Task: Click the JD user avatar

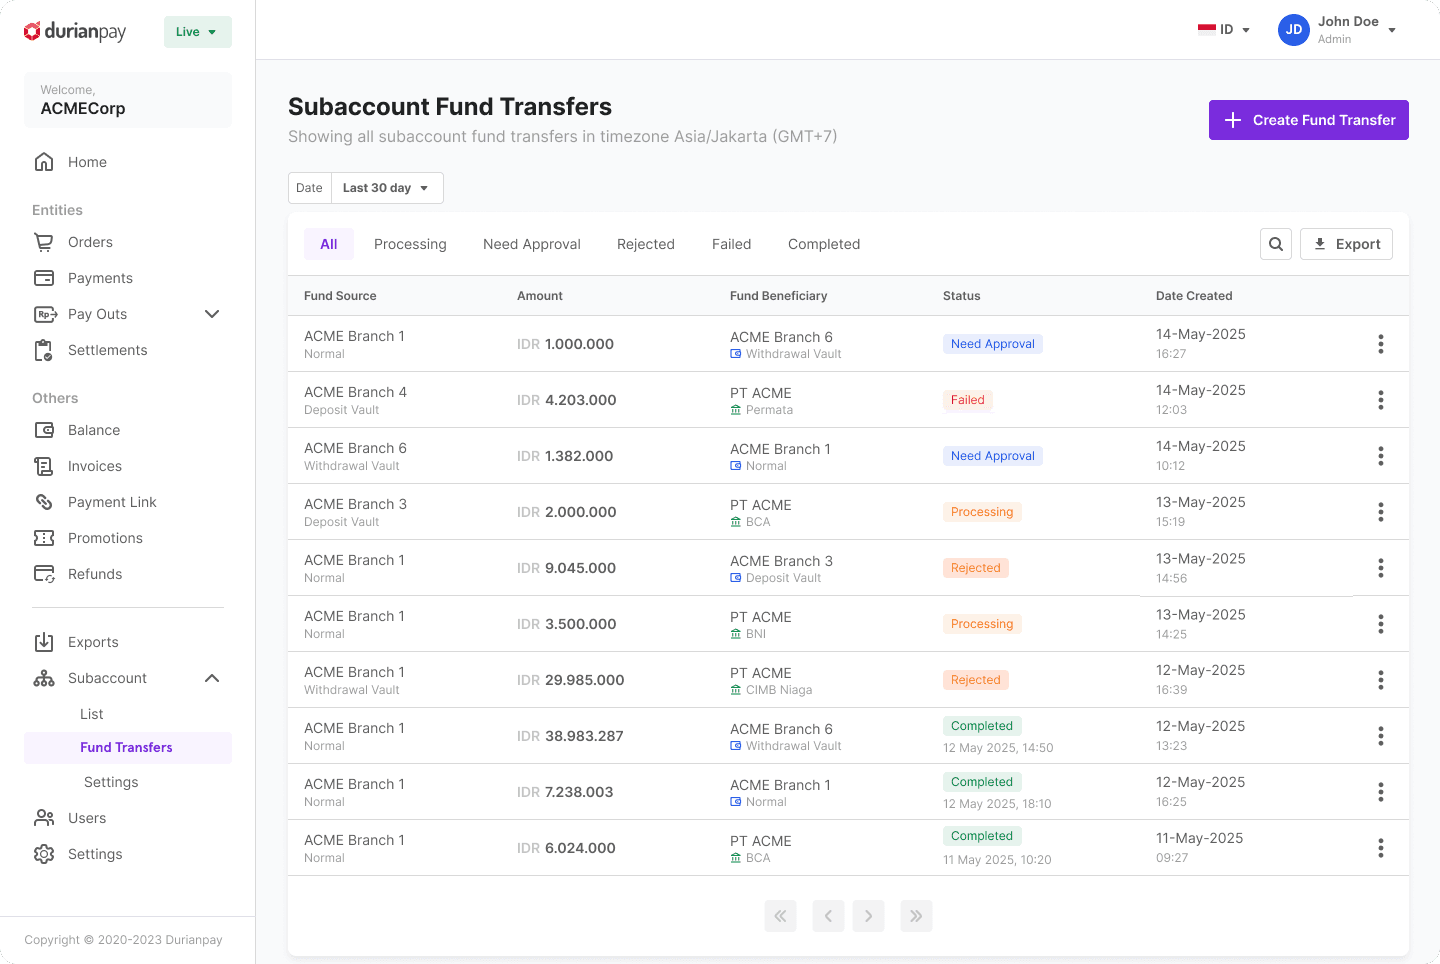Action: coord(1294,30)
